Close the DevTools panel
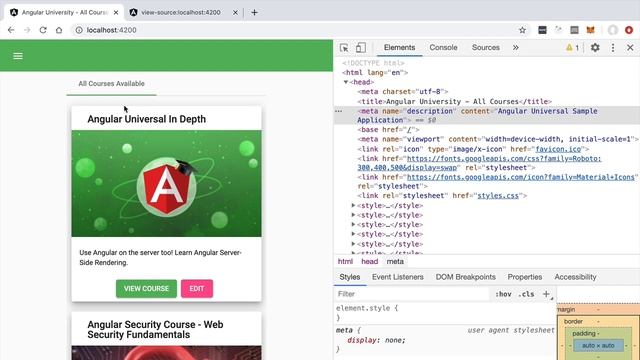The height and width of the screenshot is (360, 640). 630,48
